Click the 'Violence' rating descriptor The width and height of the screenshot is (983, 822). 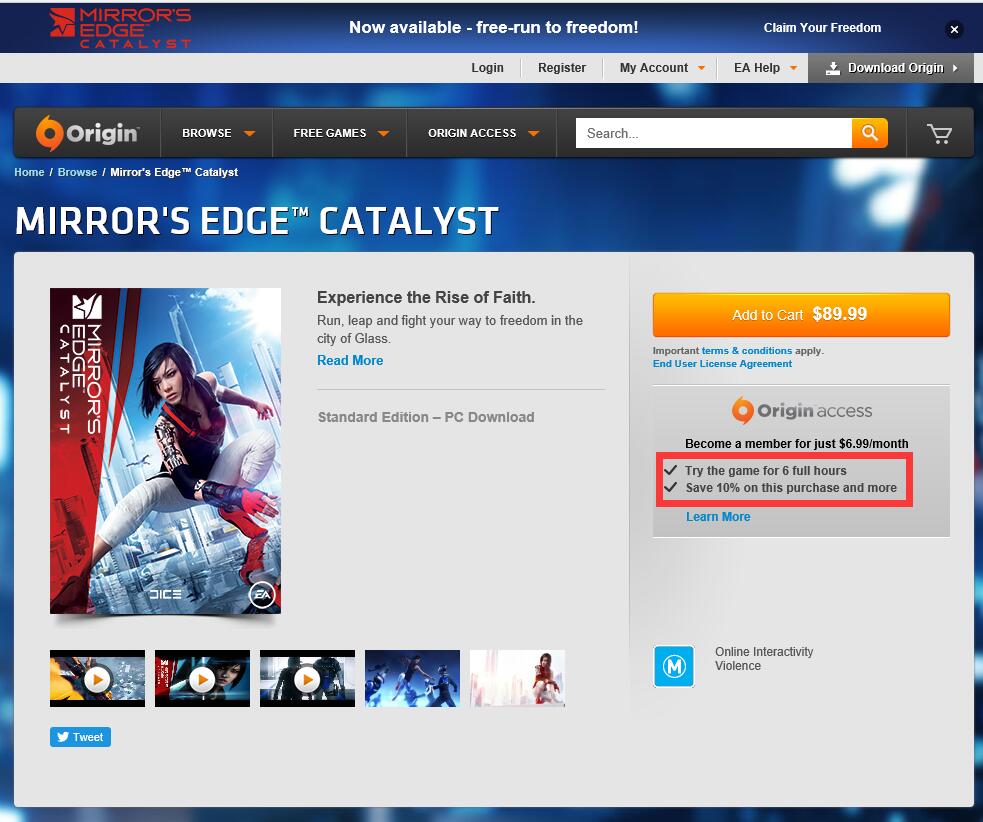point(738,666)
